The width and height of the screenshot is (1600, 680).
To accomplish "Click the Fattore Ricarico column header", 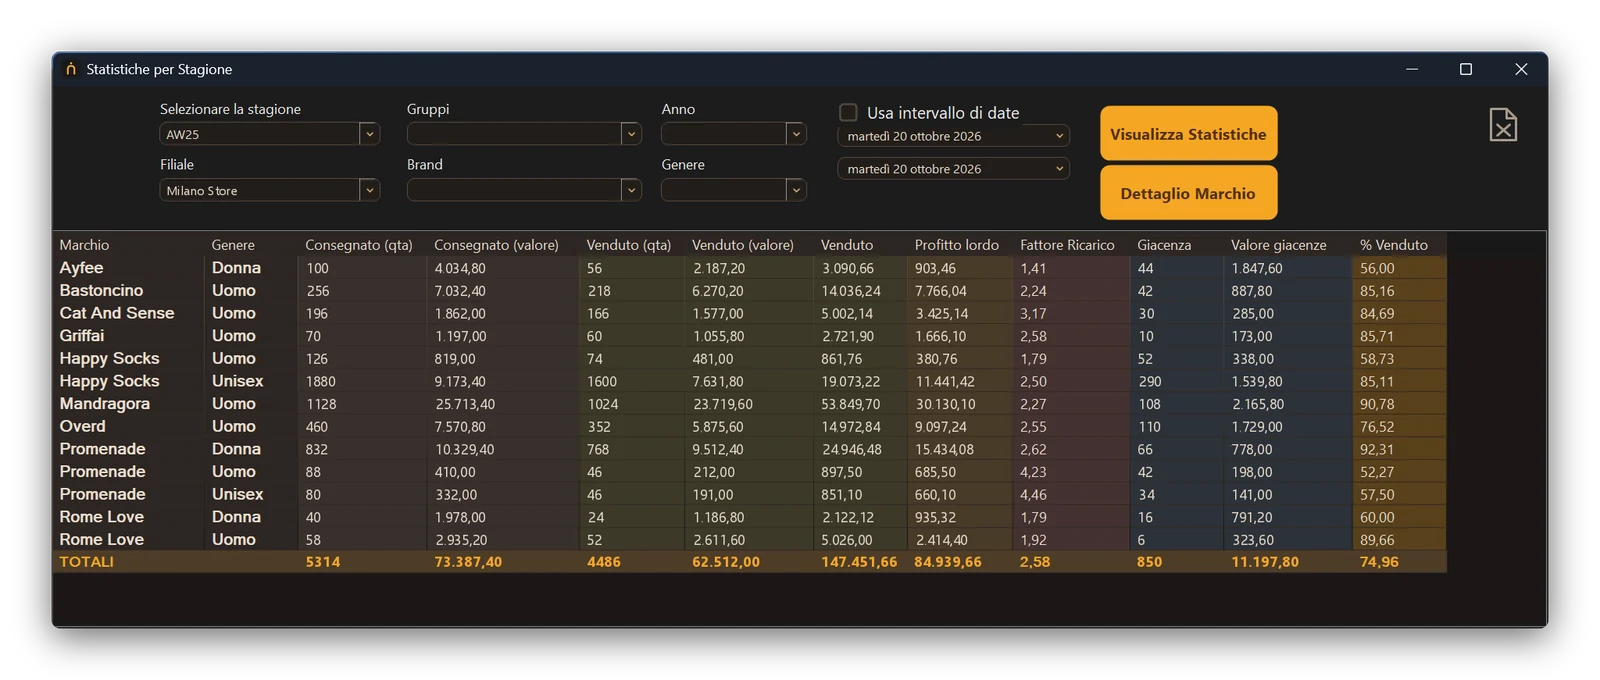I will point(1067,245).
